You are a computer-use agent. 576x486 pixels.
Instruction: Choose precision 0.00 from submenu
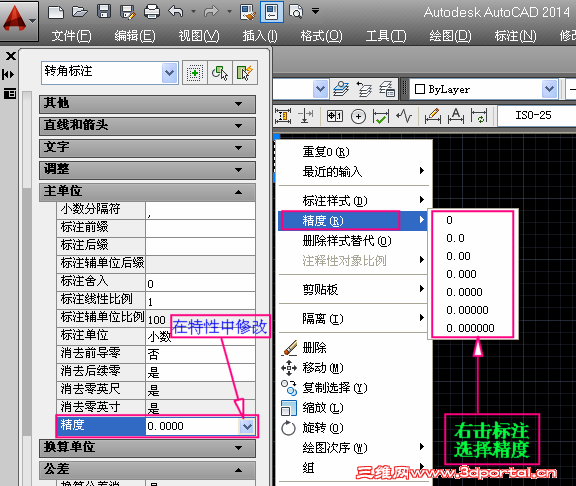click(458, 256)
